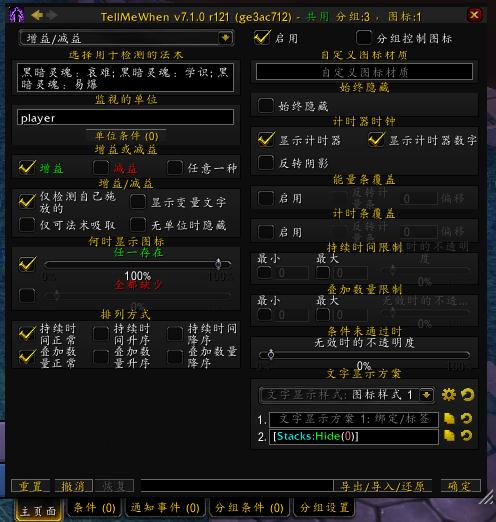This screenshot has height=522, width=496.
Task: Enable the 反转阴影 checkbox
Action: pyautogui.click(x=266, y=163)
